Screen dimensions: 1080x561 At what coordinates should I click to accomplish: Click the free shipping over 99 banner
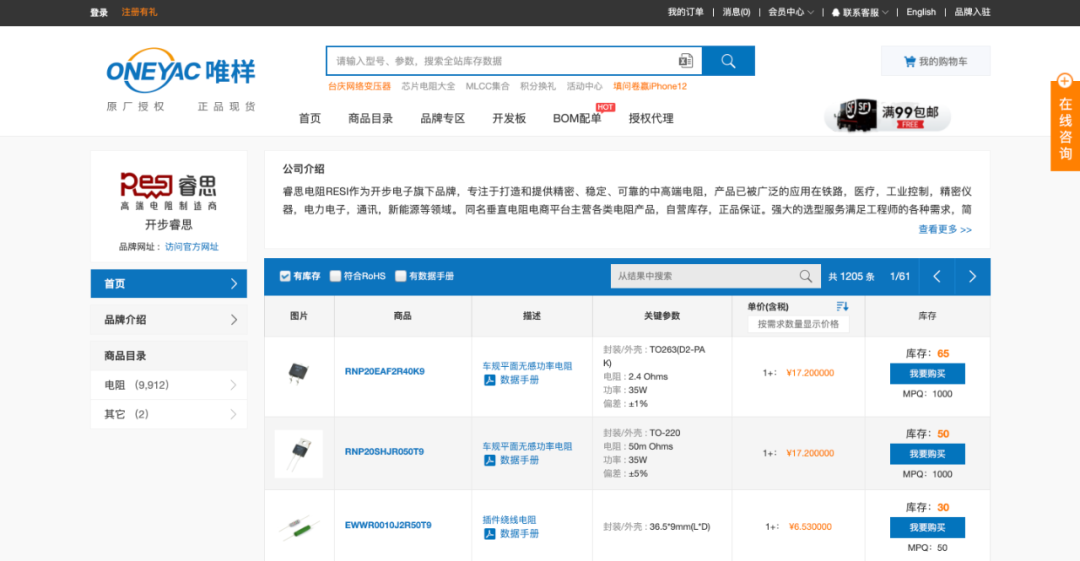coord(887,114)
